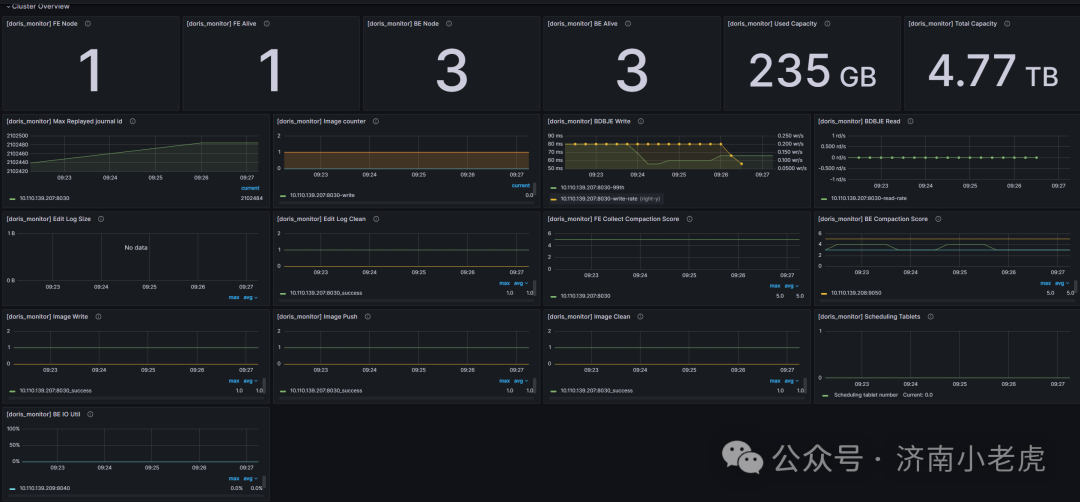The width and height of the screenshot is (1080, 502).
Task: Open the Edit Log Size panel title menu
Action: tap(48, 219)
